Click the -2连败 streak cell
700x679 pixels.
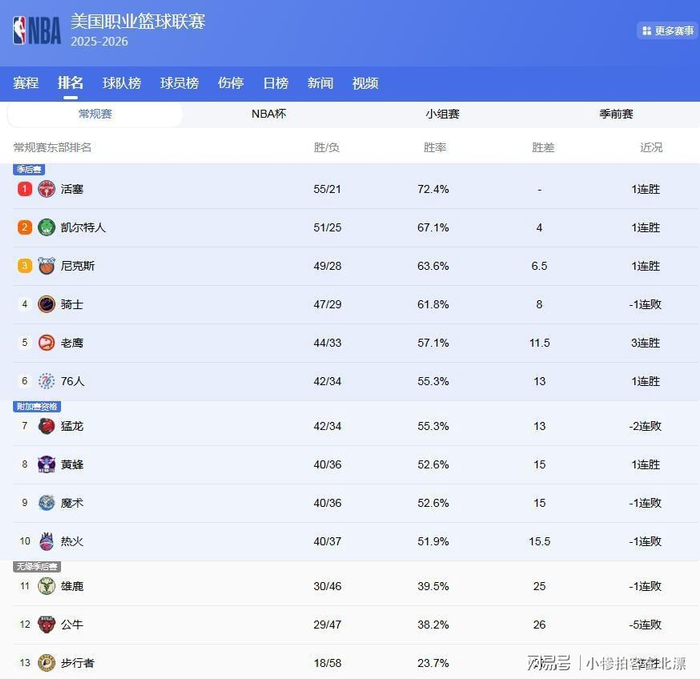[645, 426]
